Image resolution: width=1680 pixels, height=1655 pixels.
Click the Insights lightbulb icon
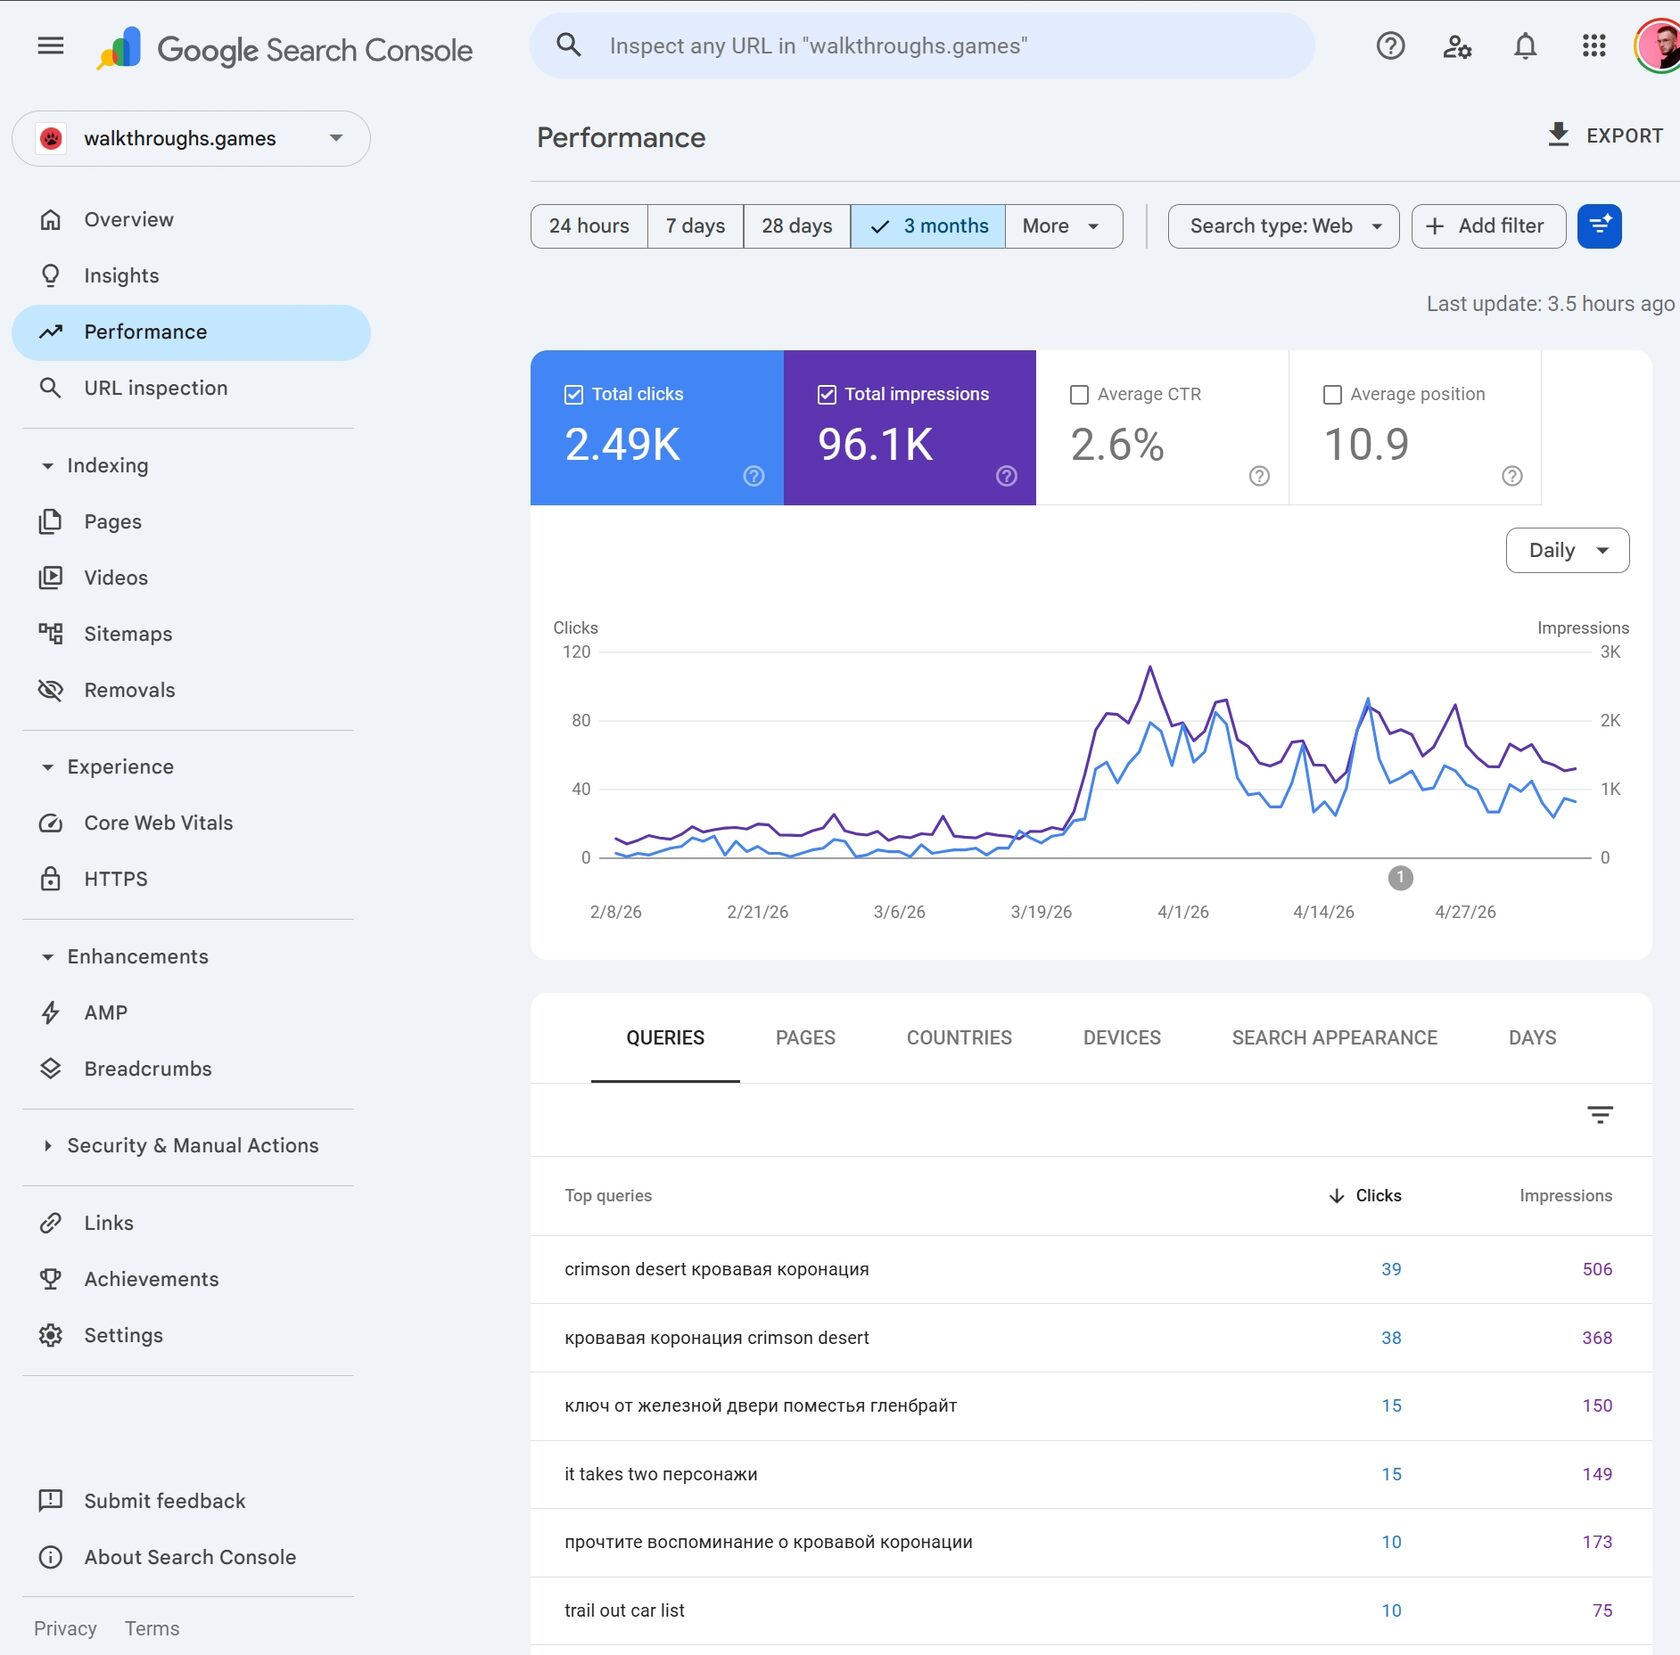50,275
